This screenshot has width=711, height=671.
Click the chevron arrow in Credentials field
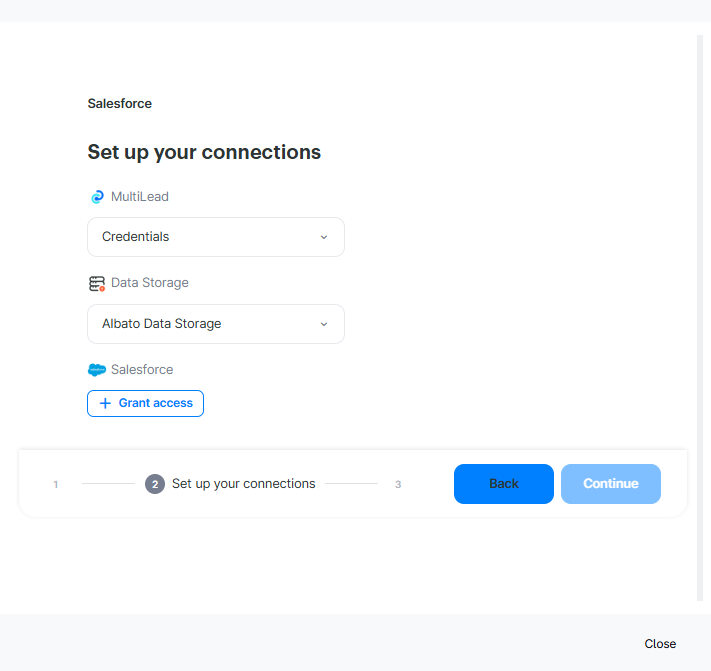323,237
